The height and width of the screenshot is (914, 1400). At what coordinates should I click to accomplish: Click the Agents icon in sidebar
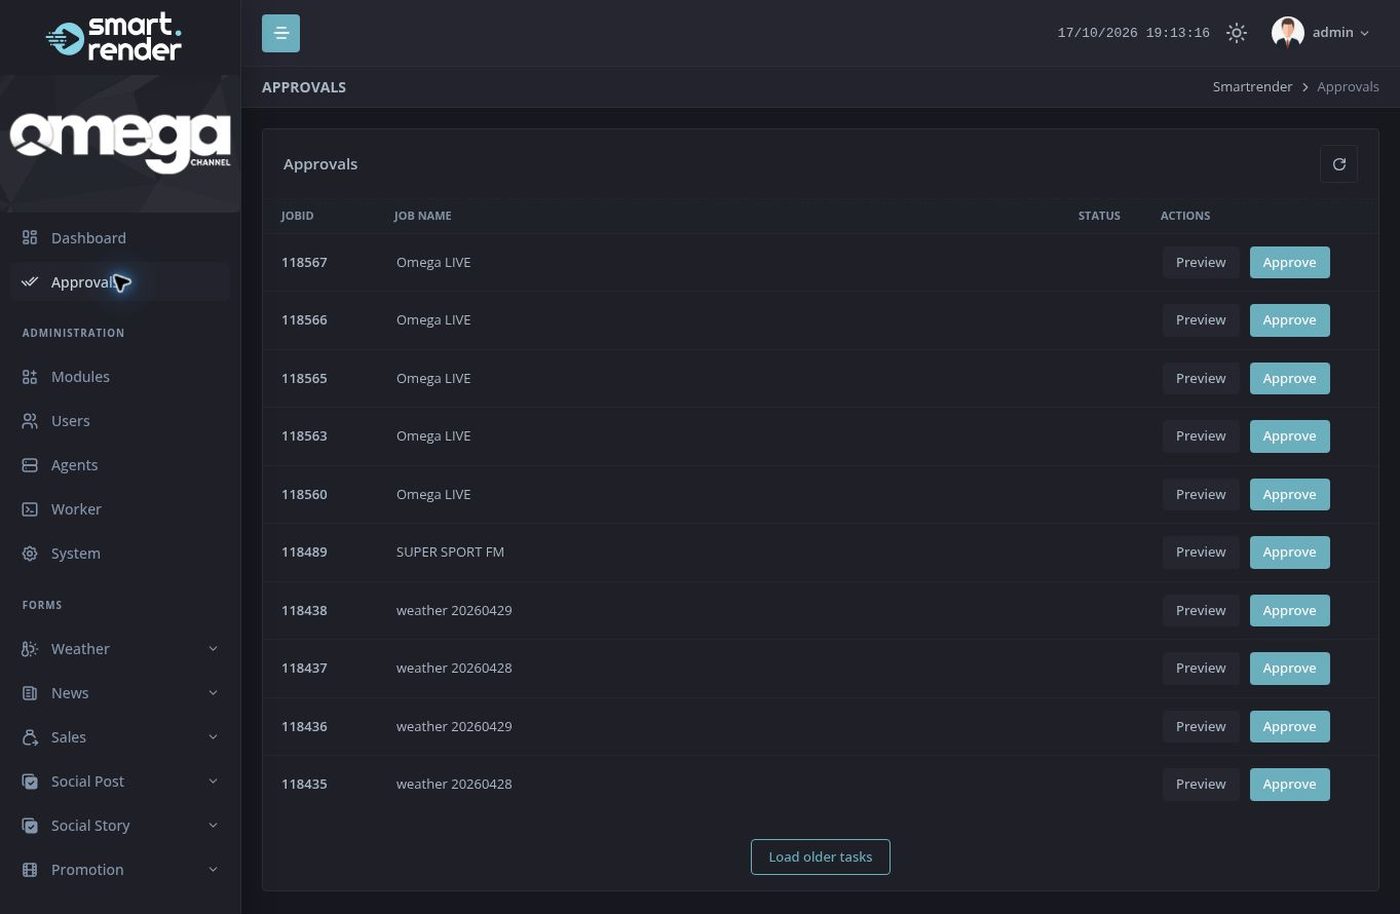coord(30,465)
